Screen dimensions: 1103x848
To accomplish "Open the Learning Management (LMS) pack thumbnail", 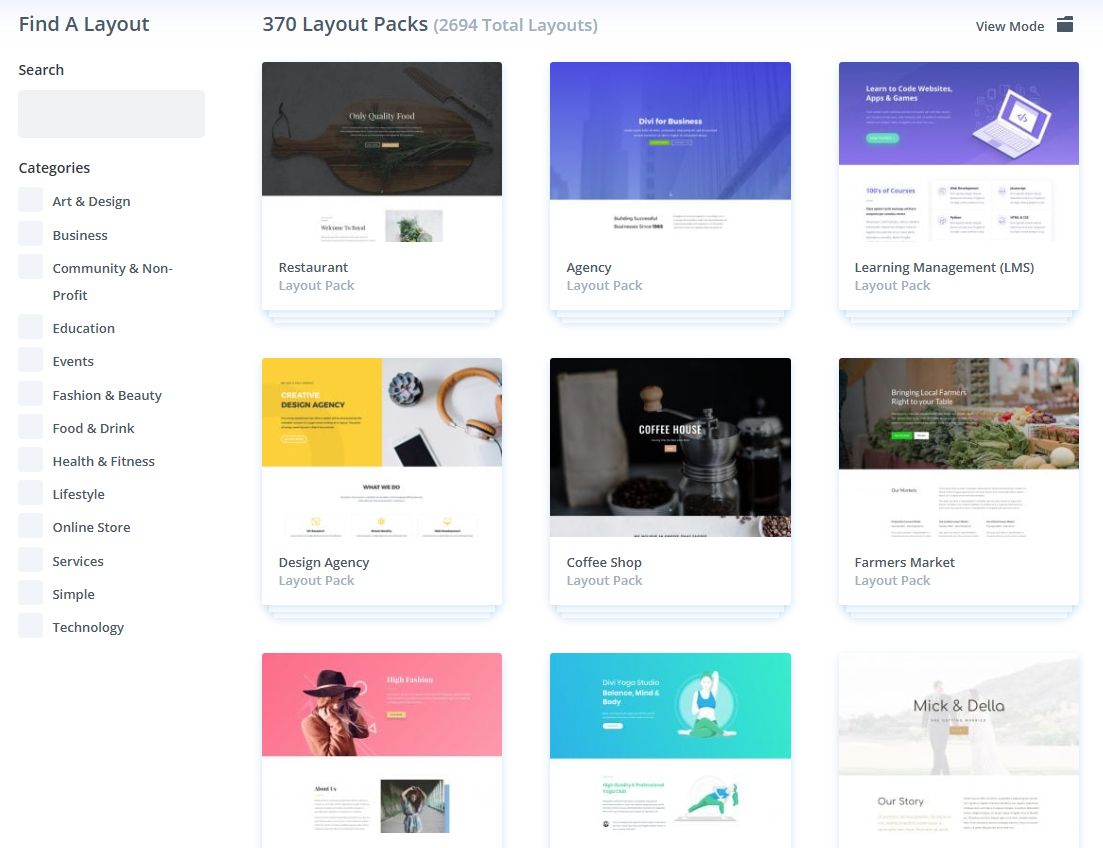I will click(959, 153).
